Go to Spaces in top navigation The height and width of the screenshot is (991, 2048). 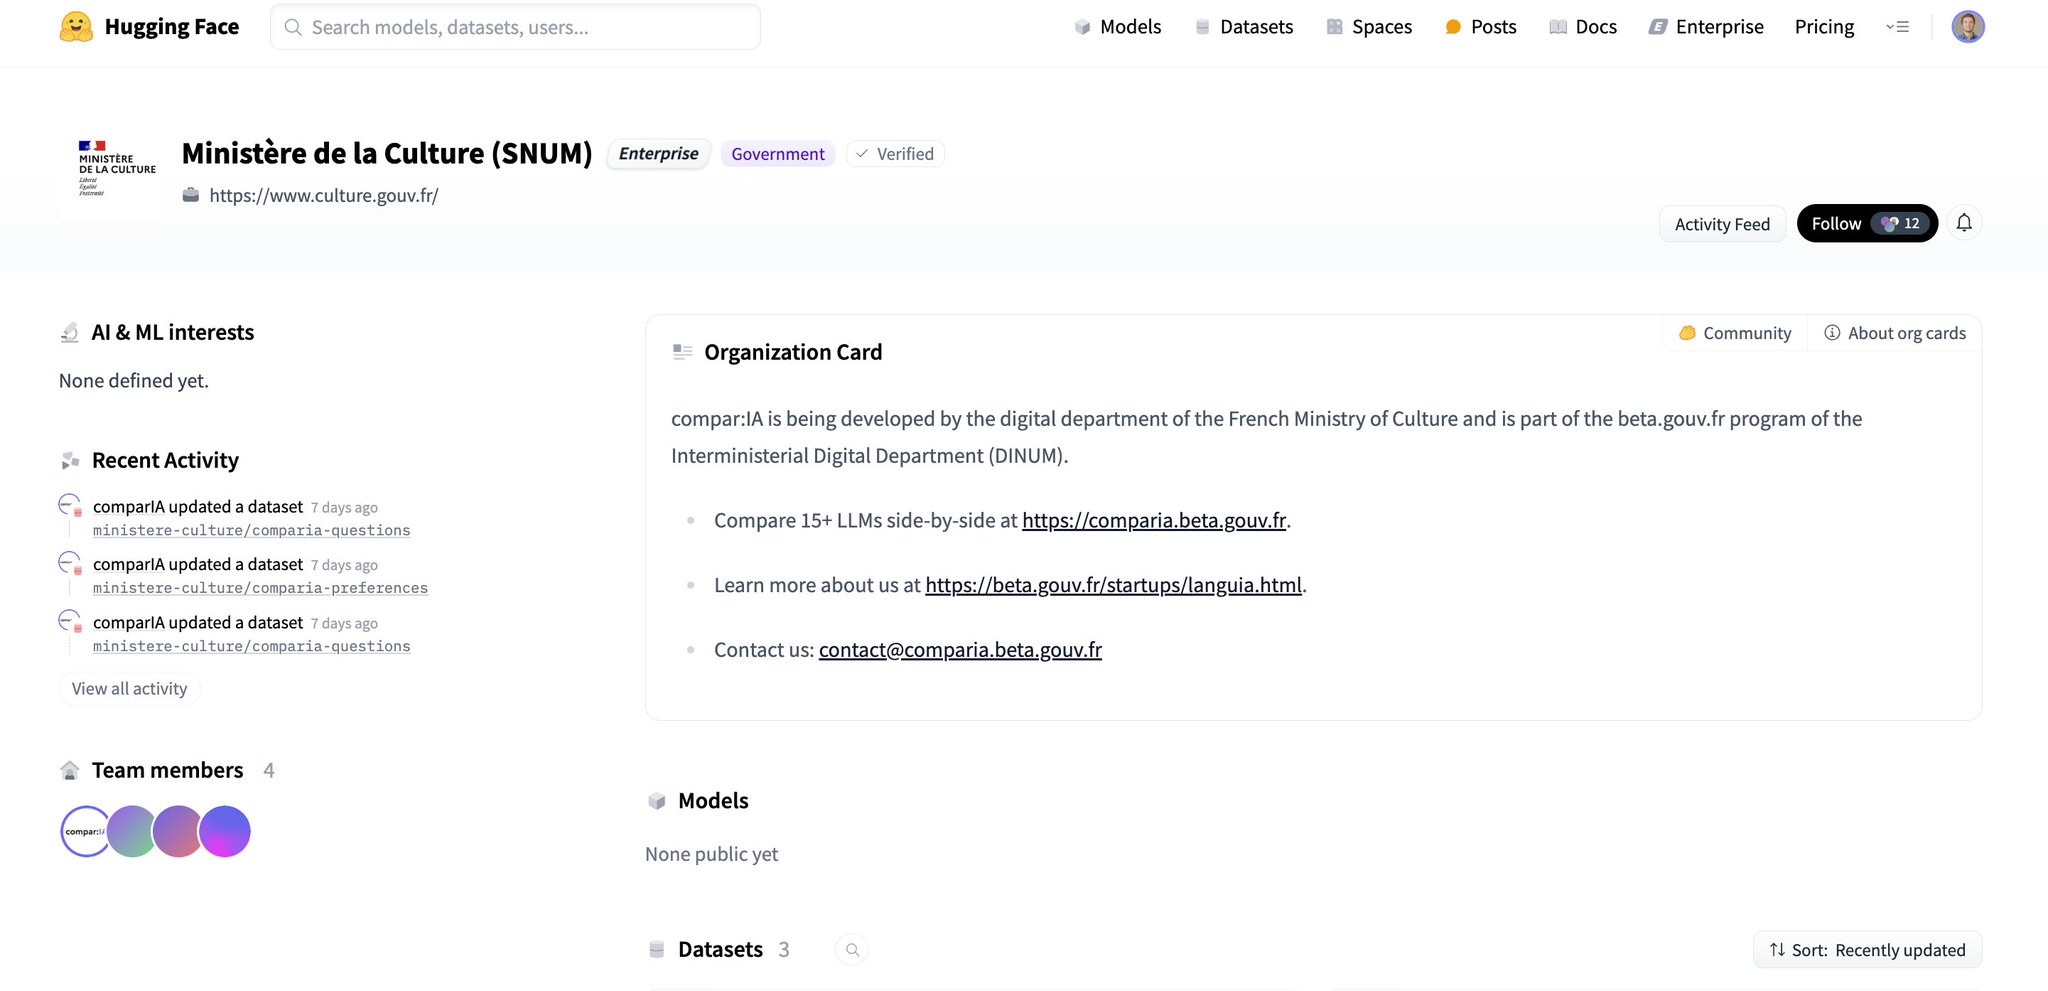[1369, 27]
